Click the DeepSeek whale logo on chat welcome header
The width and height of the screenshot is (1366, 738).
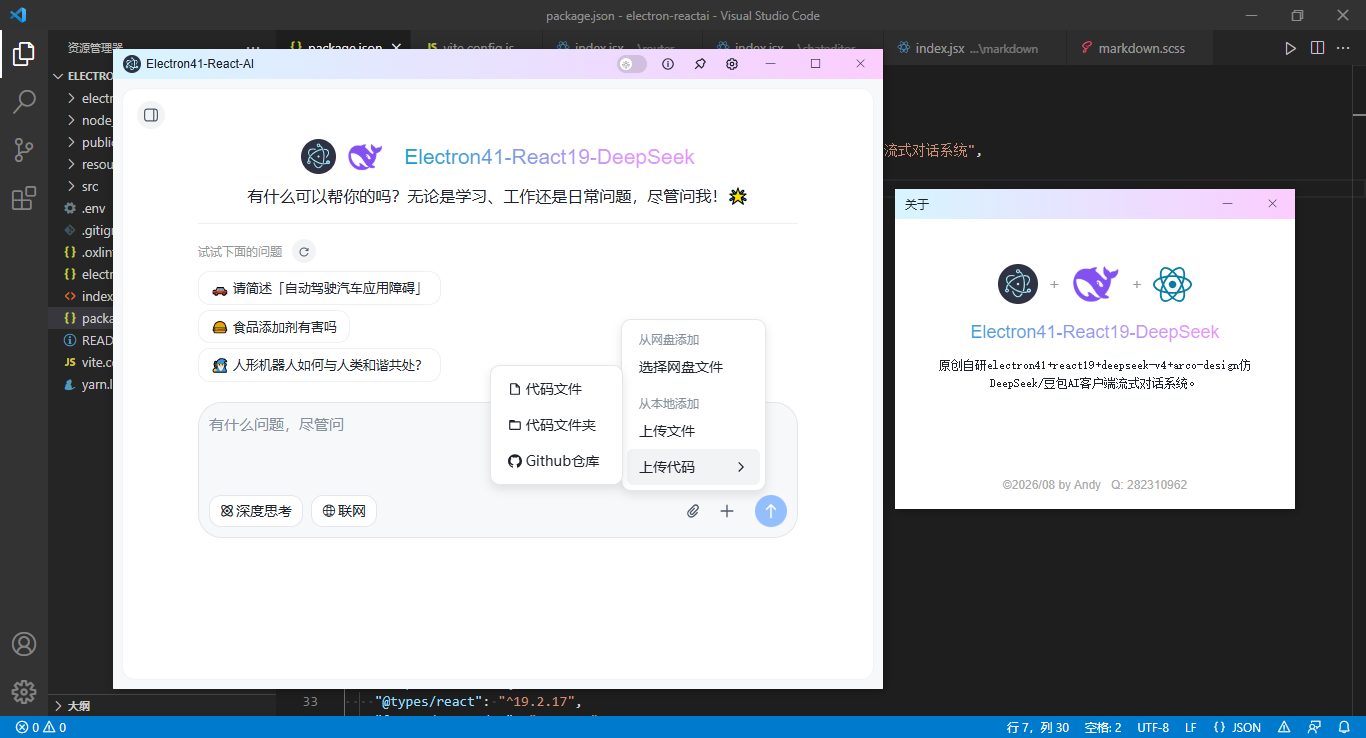click(x=364, y=157)
